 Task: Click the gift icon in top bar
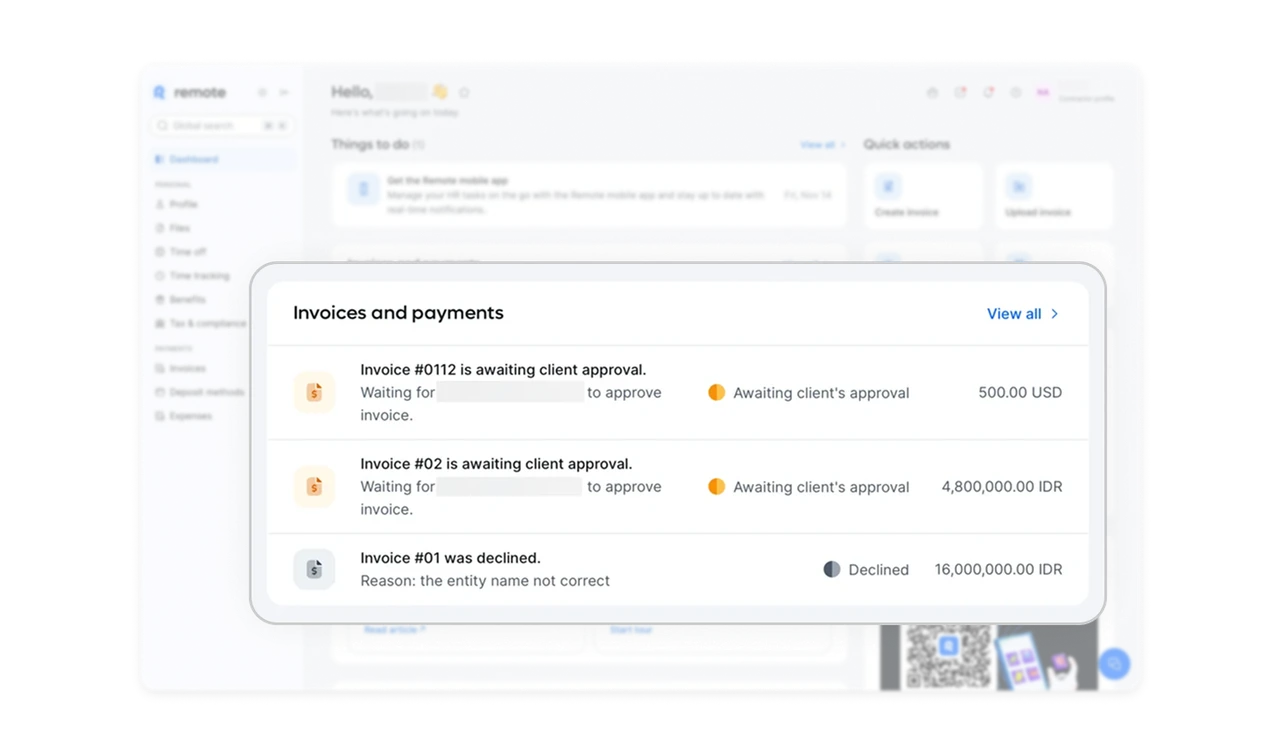point(932,92)
